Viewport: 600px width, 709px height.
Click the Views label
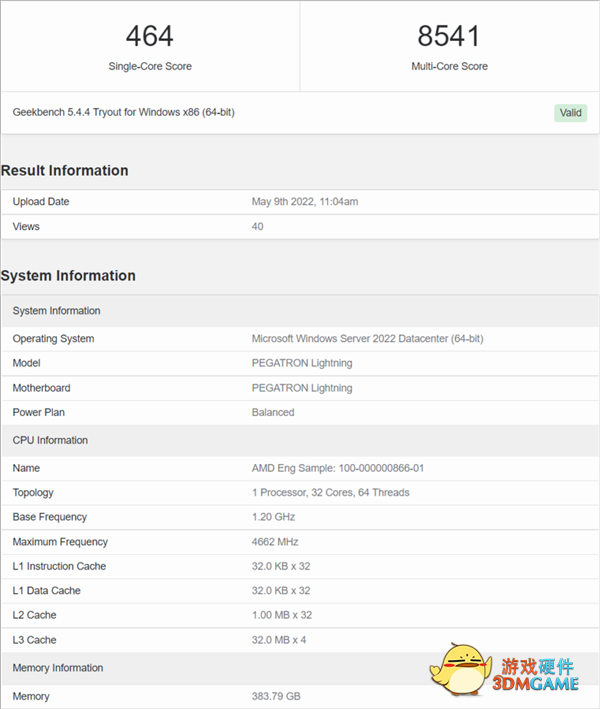click(26, 227)
